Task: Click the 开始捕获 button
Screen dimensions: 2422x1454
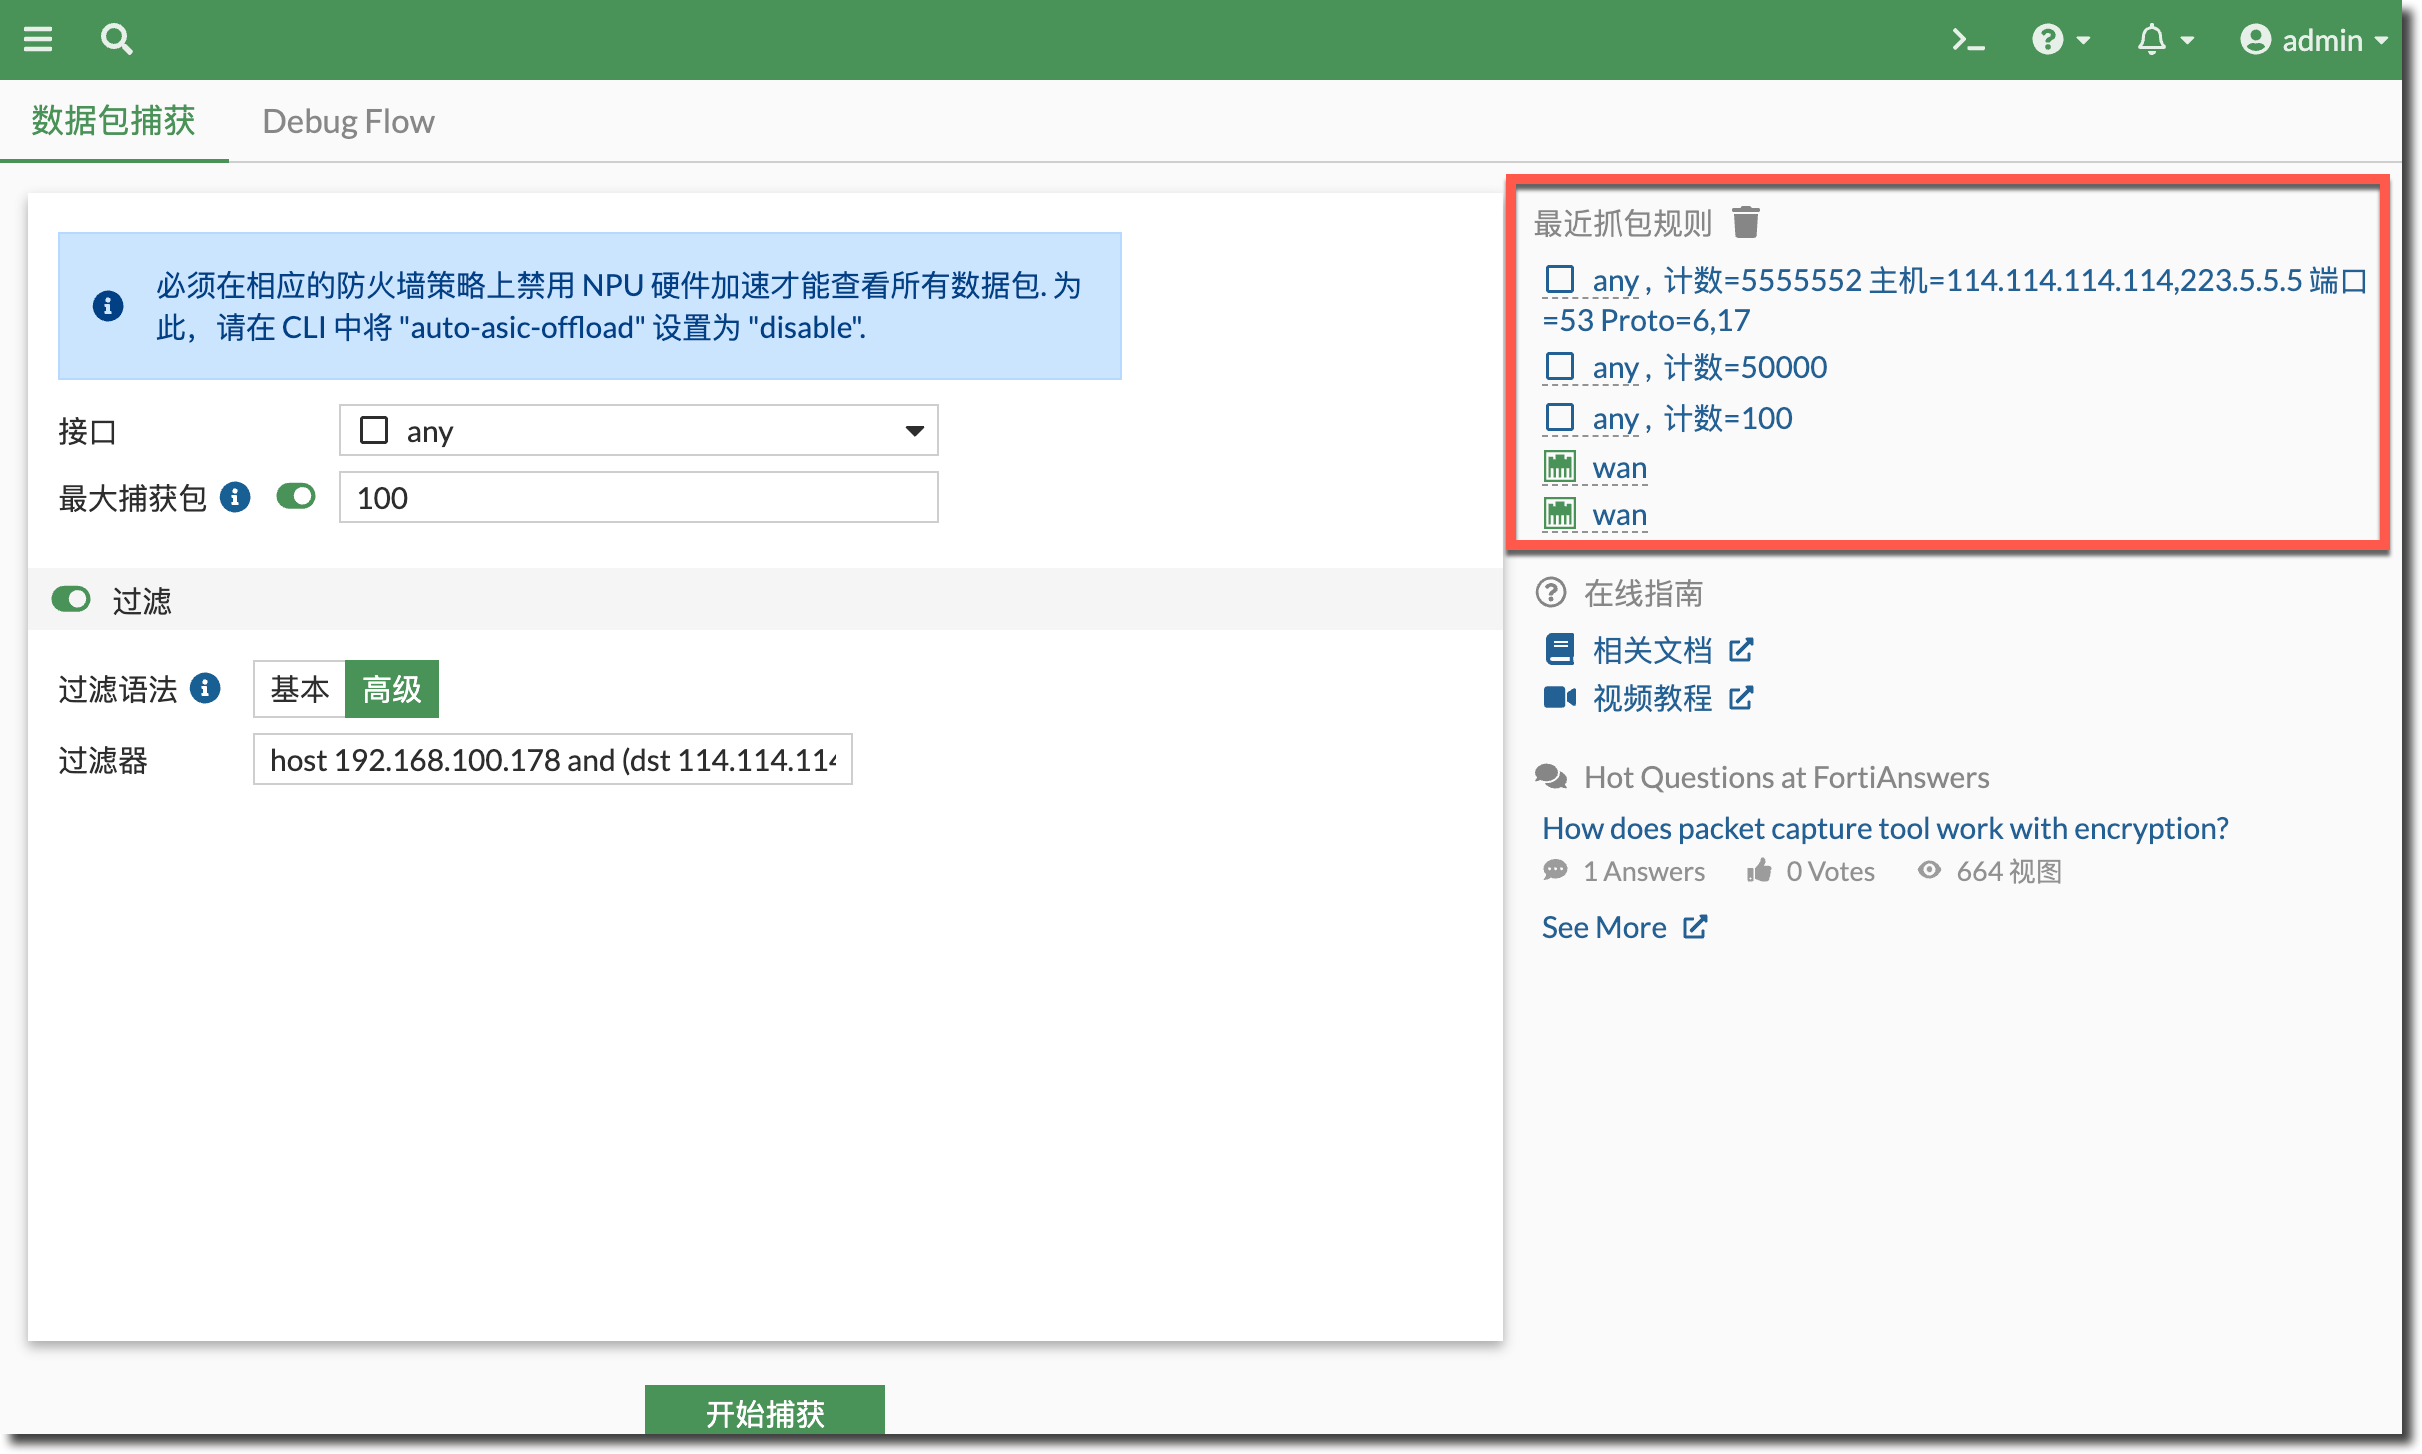Action: pyautogui.click(x=764, y=1411)
